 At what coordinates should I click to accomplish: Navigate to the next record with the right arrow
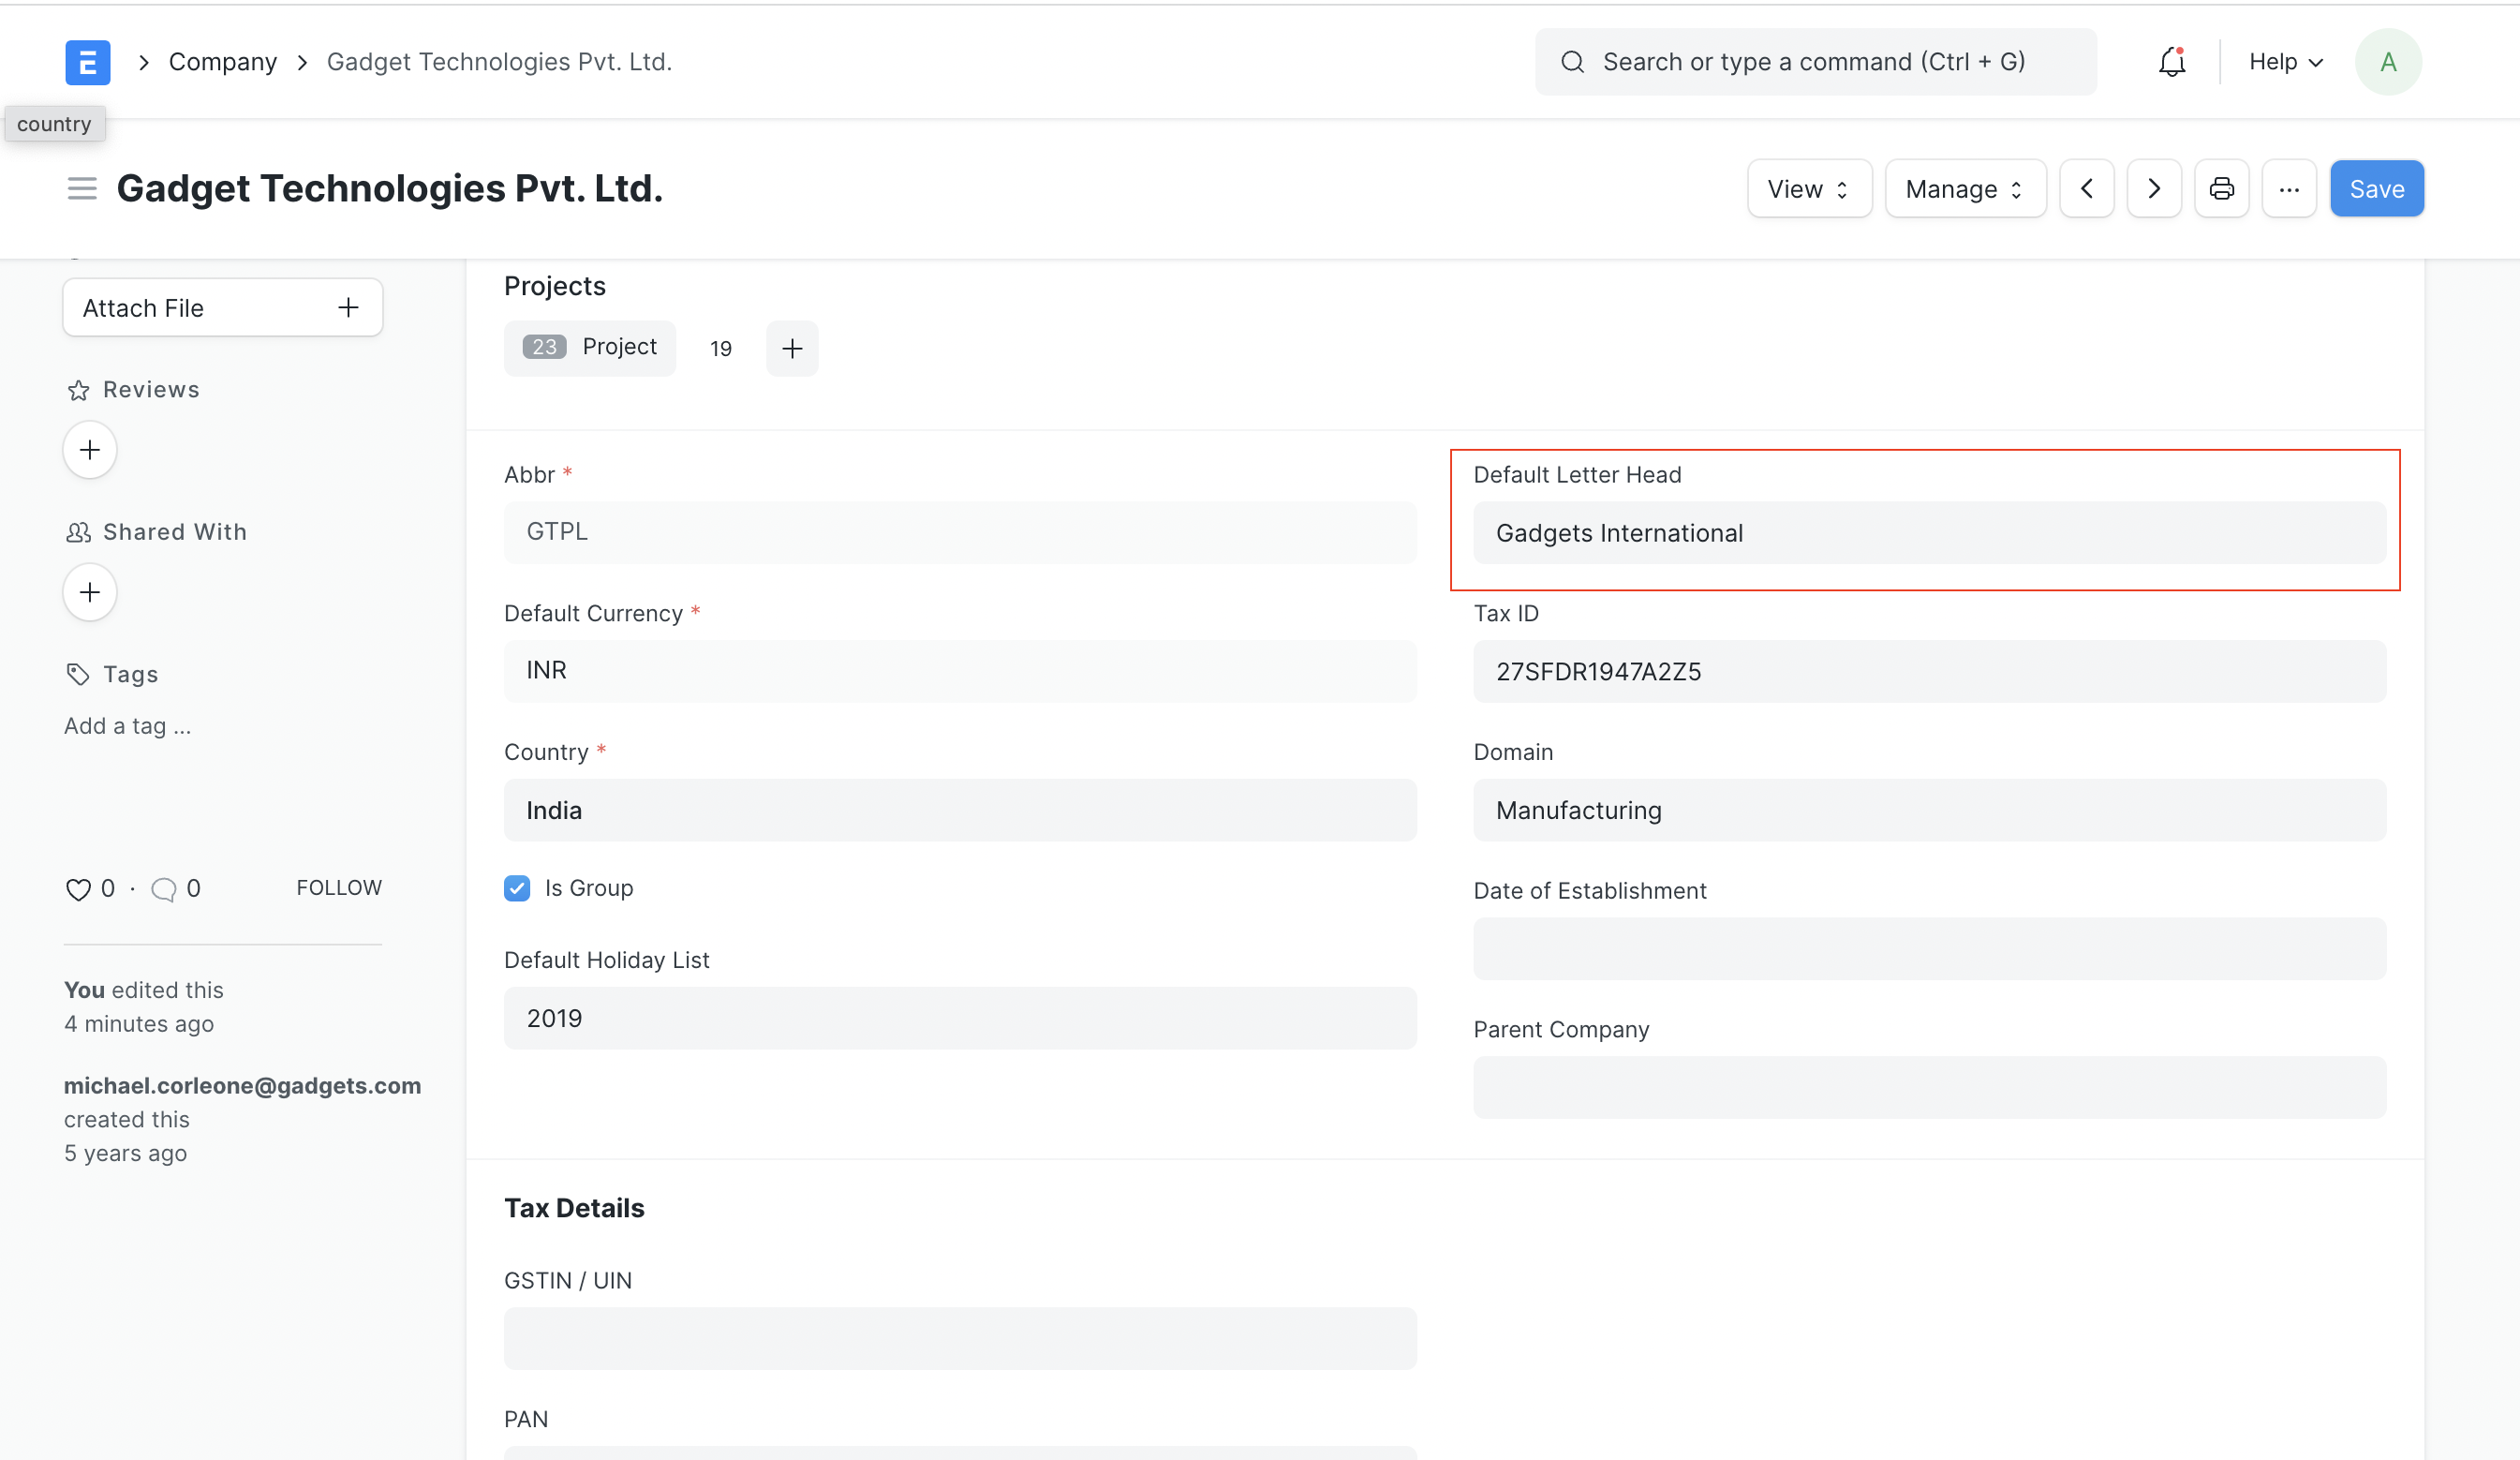(2154, 188)
